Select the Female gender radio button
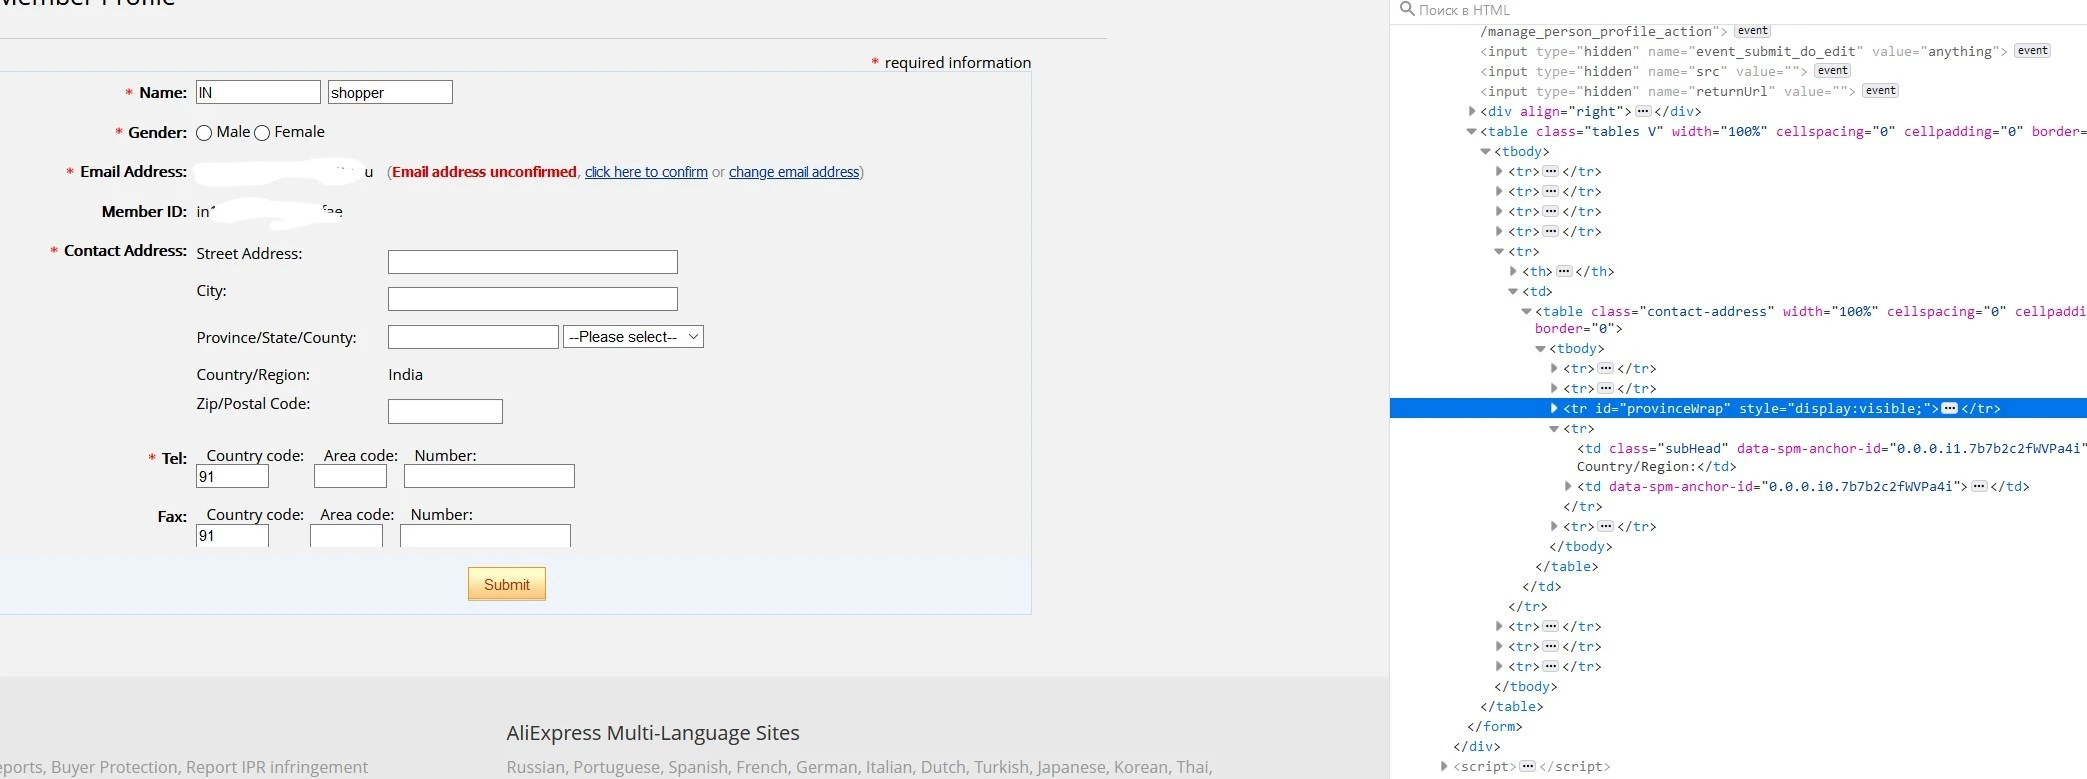This screenshot has height=779, width=2087. 262,133
